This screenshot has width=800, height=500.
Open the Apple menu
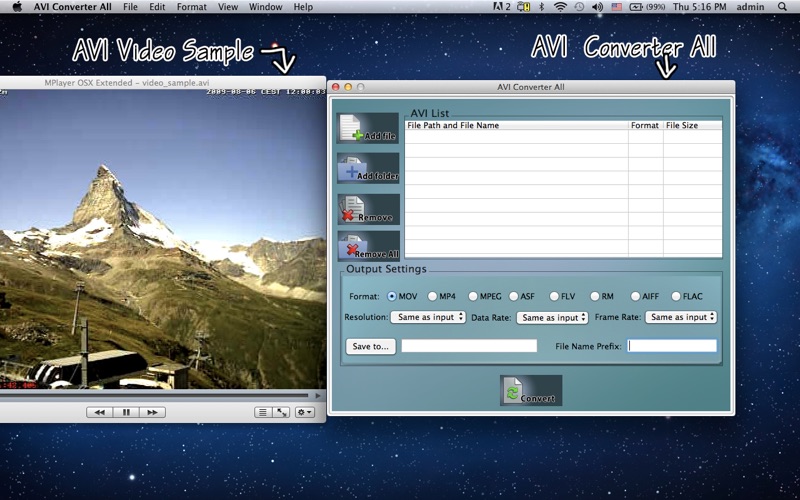tap(17, 7)
